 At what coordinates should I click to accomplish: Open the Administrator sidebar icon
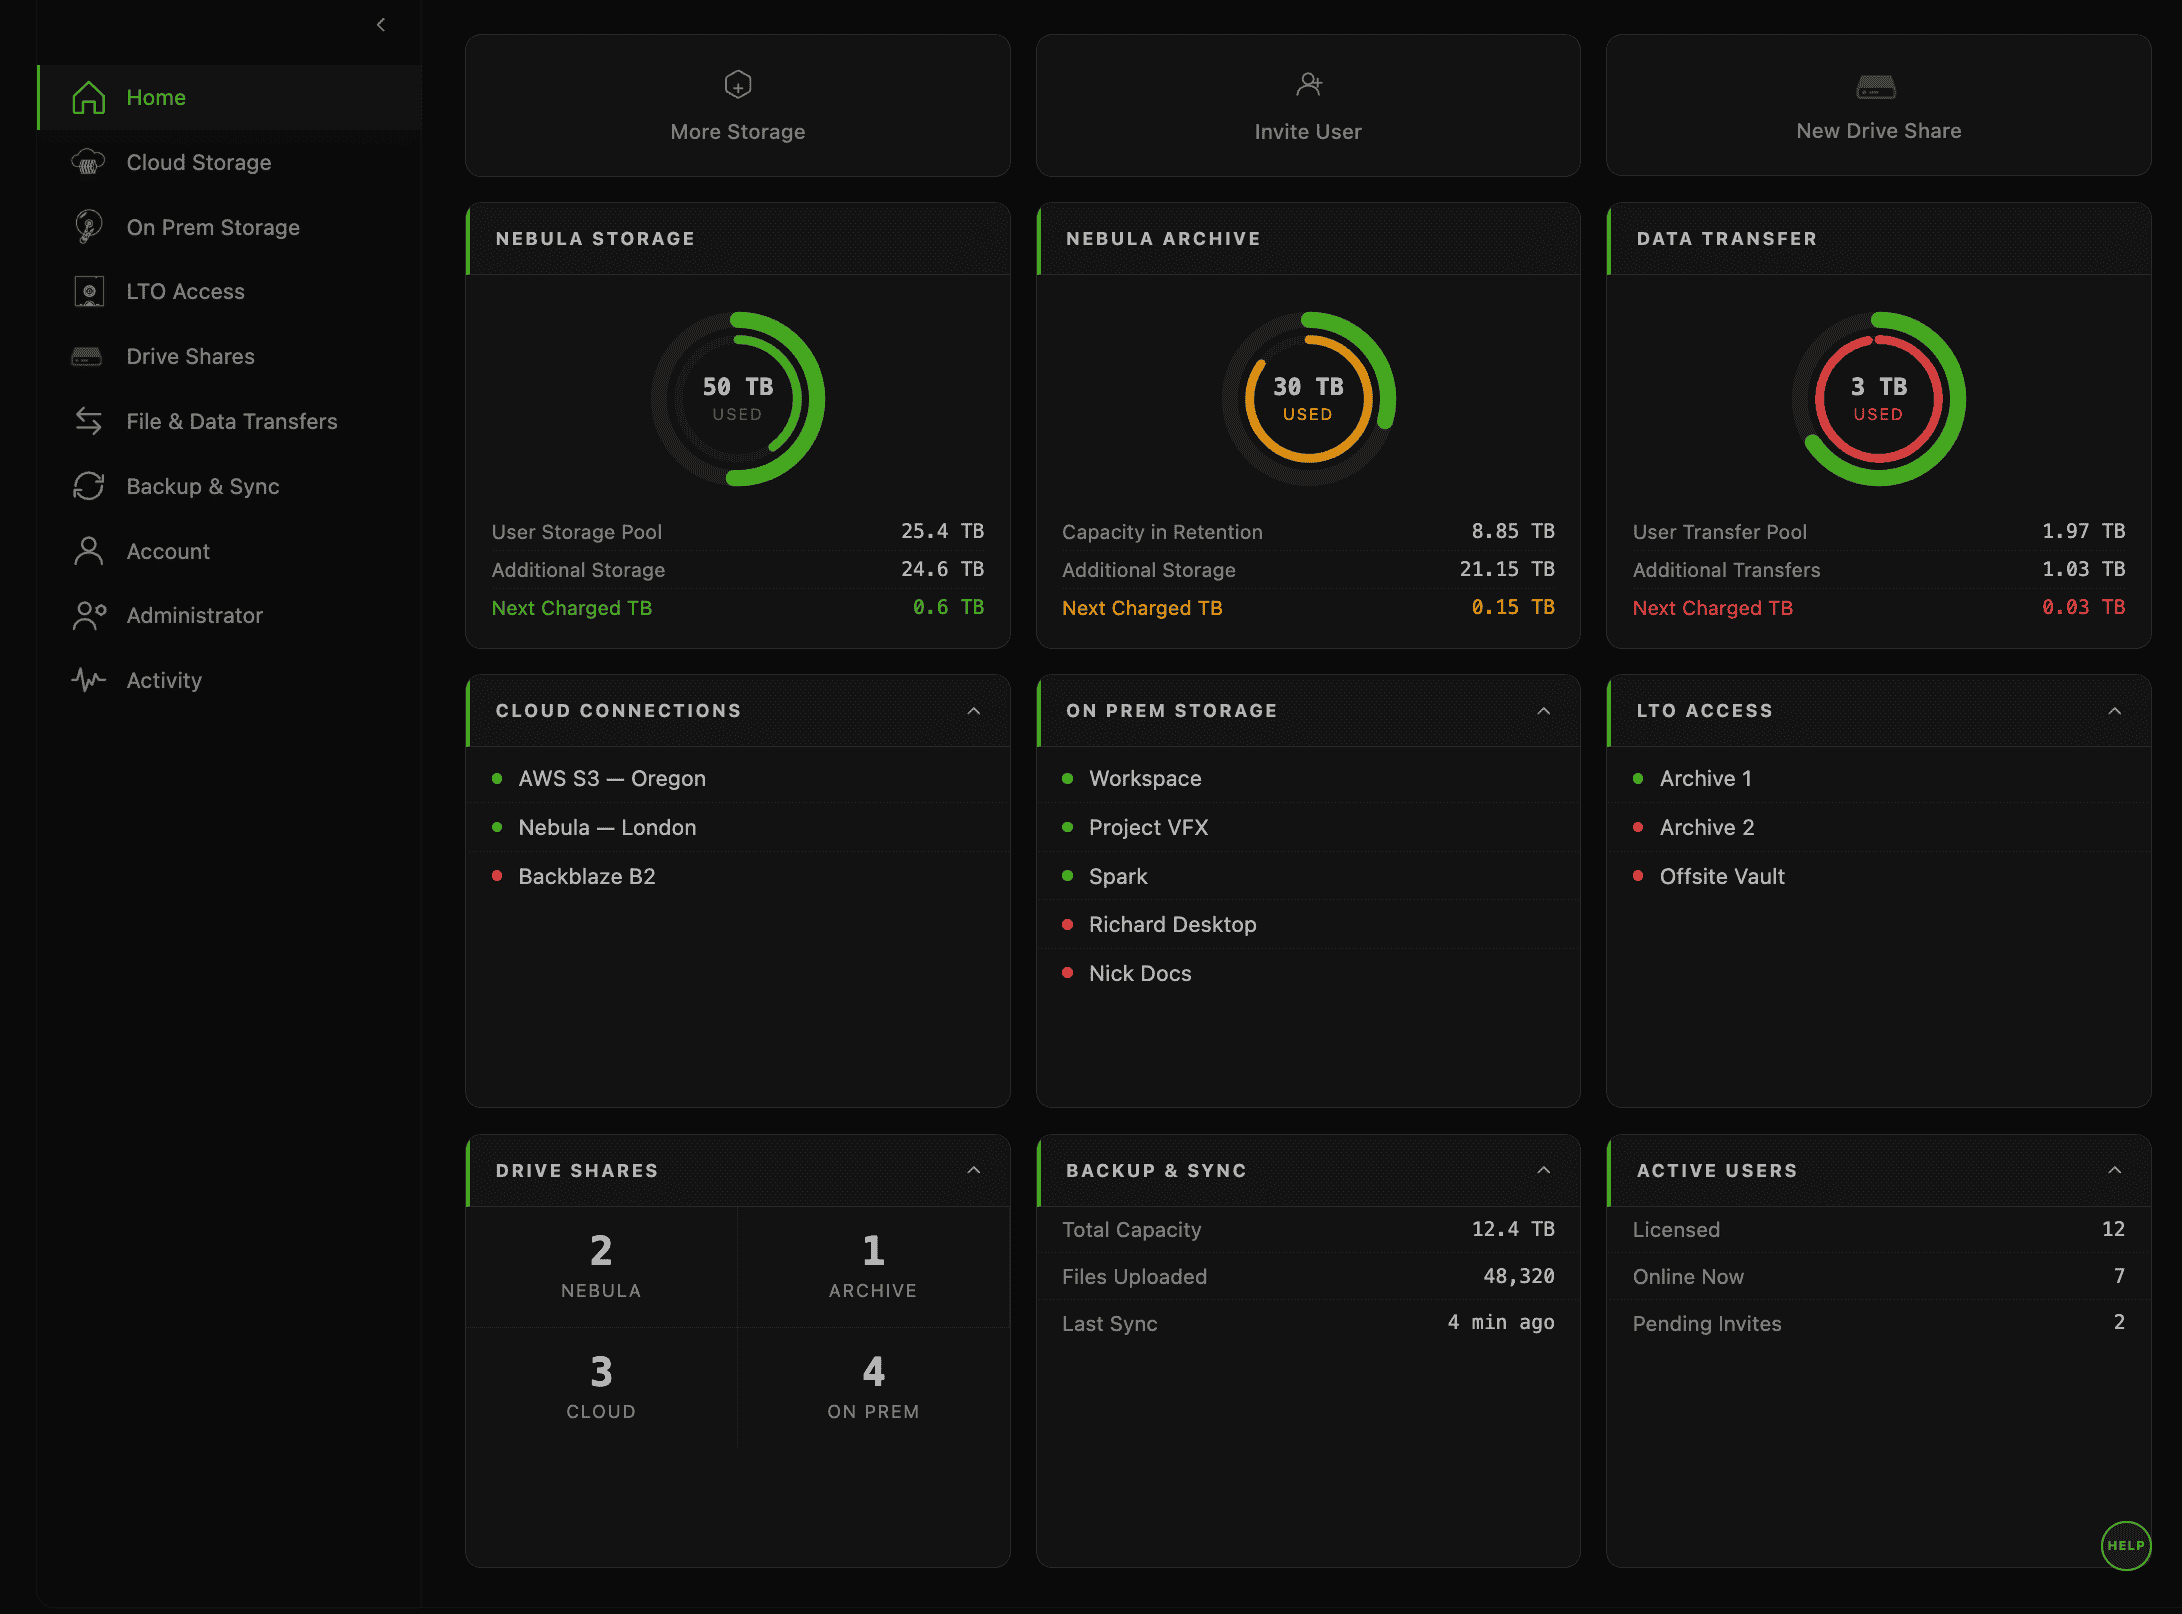tap(90, 615)
